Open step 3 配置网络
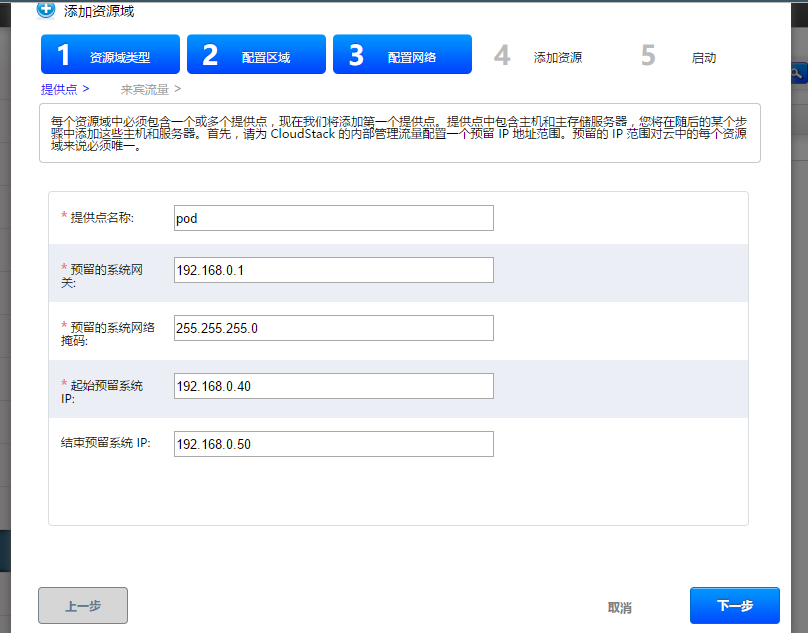This screenshot has width=808, height=633. coord(402,55)
